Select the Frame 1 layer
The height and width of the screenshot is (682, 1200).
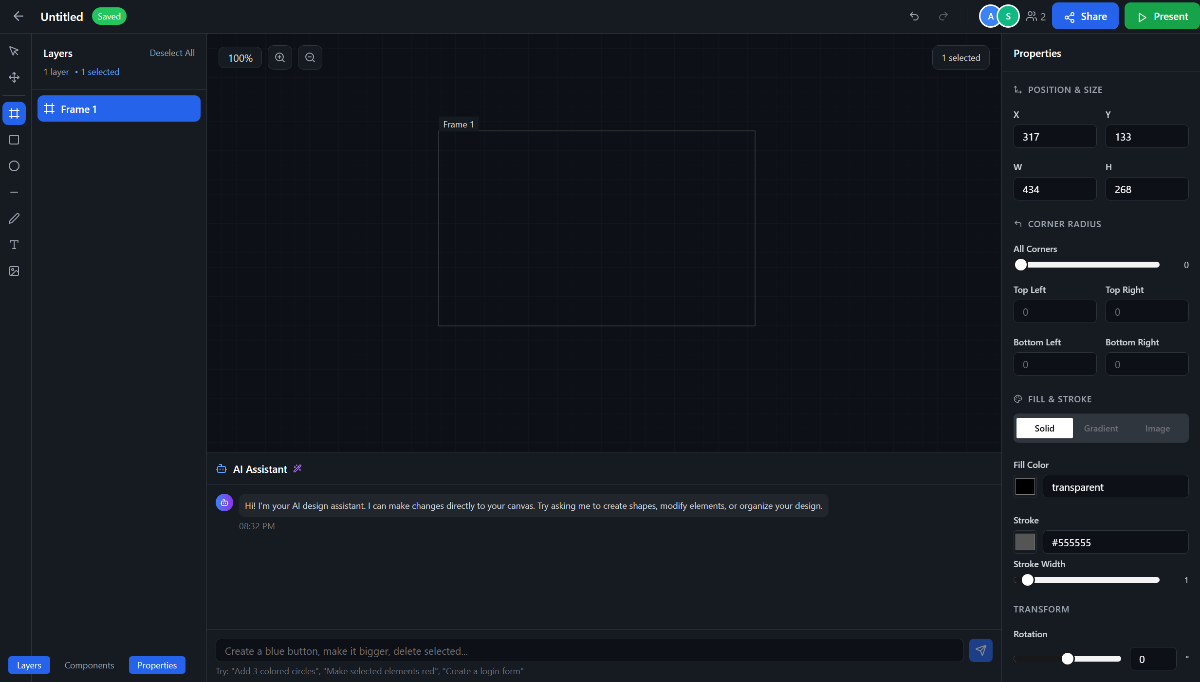tap(119, 108)
